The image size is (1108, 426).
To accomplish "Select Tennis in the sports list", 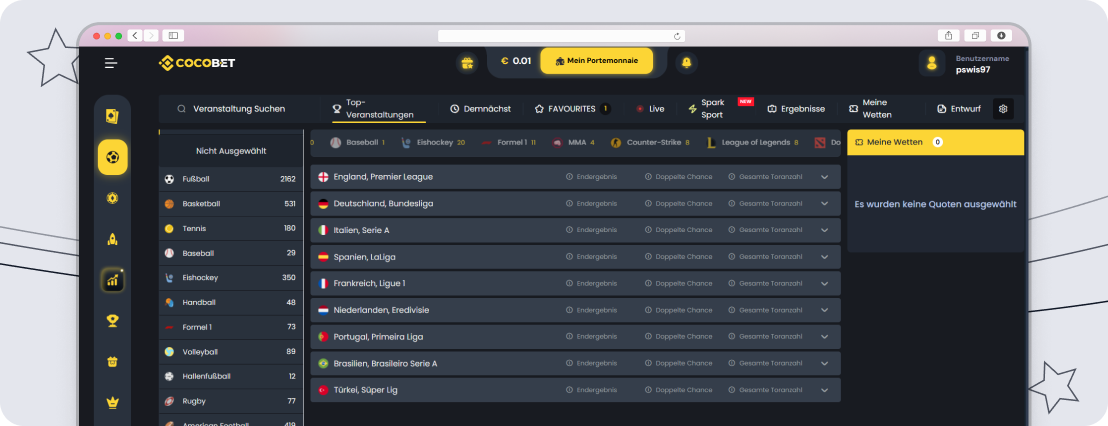I will click(x=230, y=229).
